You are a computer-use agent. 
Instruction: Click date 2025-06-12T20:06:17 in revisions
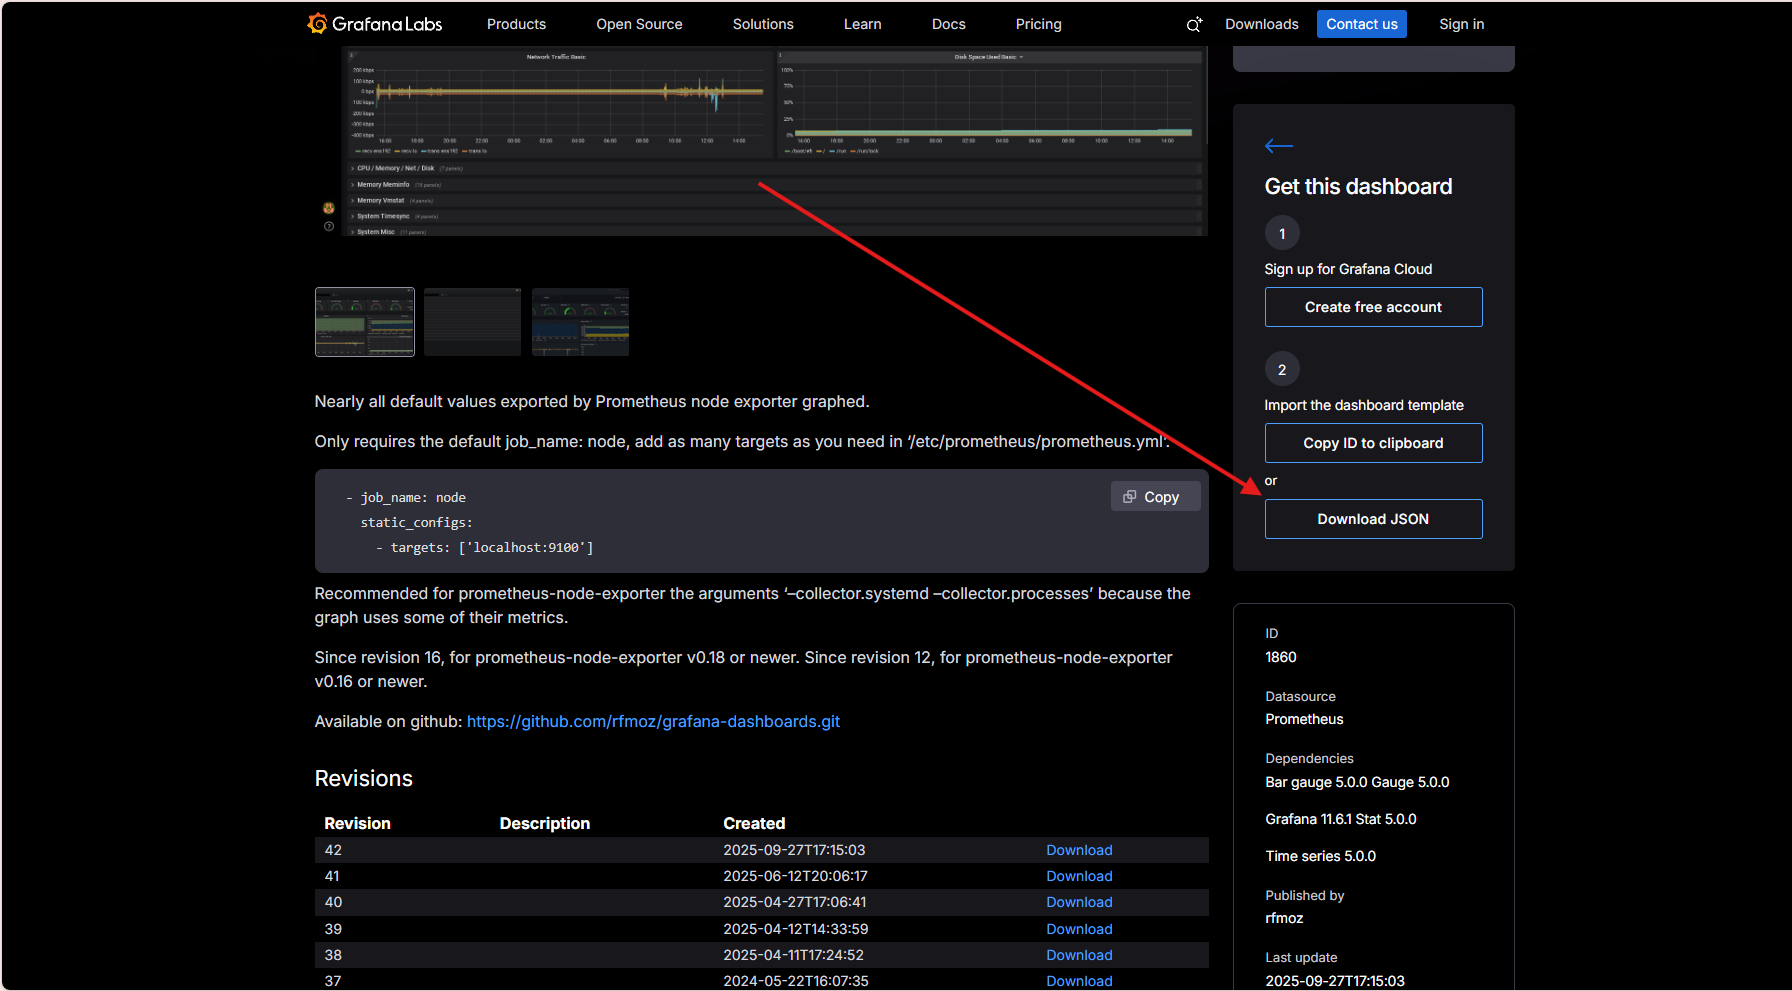[795, 876]
